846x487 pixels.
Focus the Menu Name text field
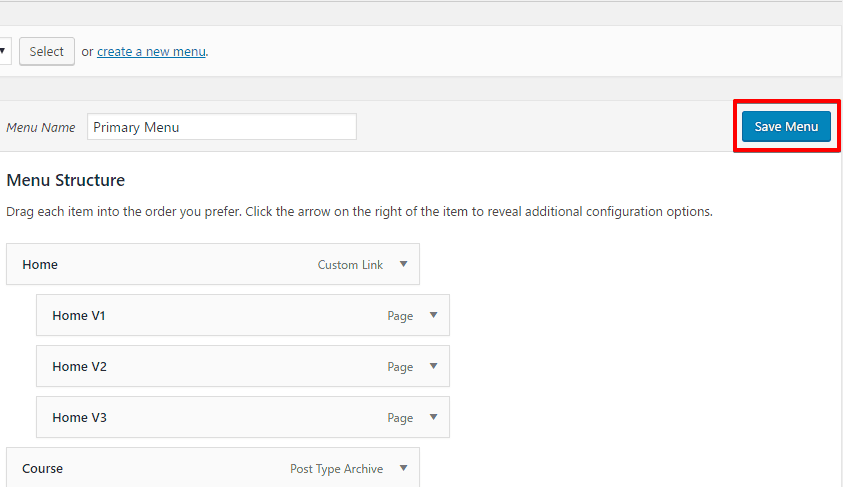click(221, 127)
